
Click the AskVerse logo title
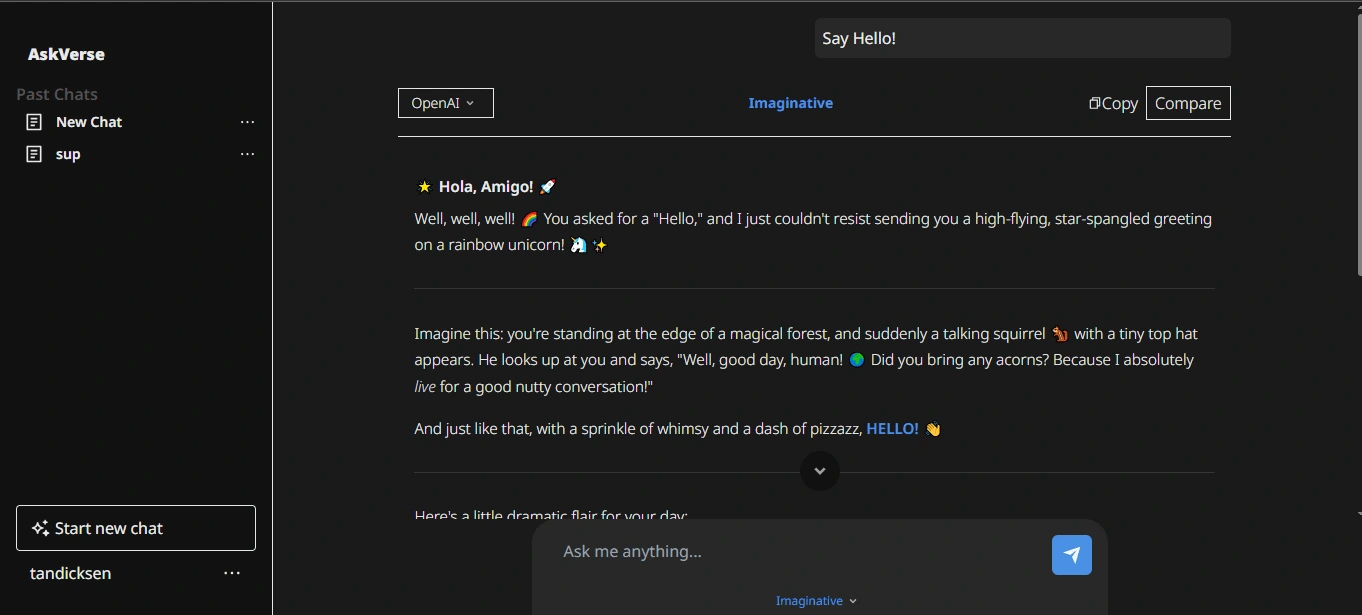coord(66,54)
